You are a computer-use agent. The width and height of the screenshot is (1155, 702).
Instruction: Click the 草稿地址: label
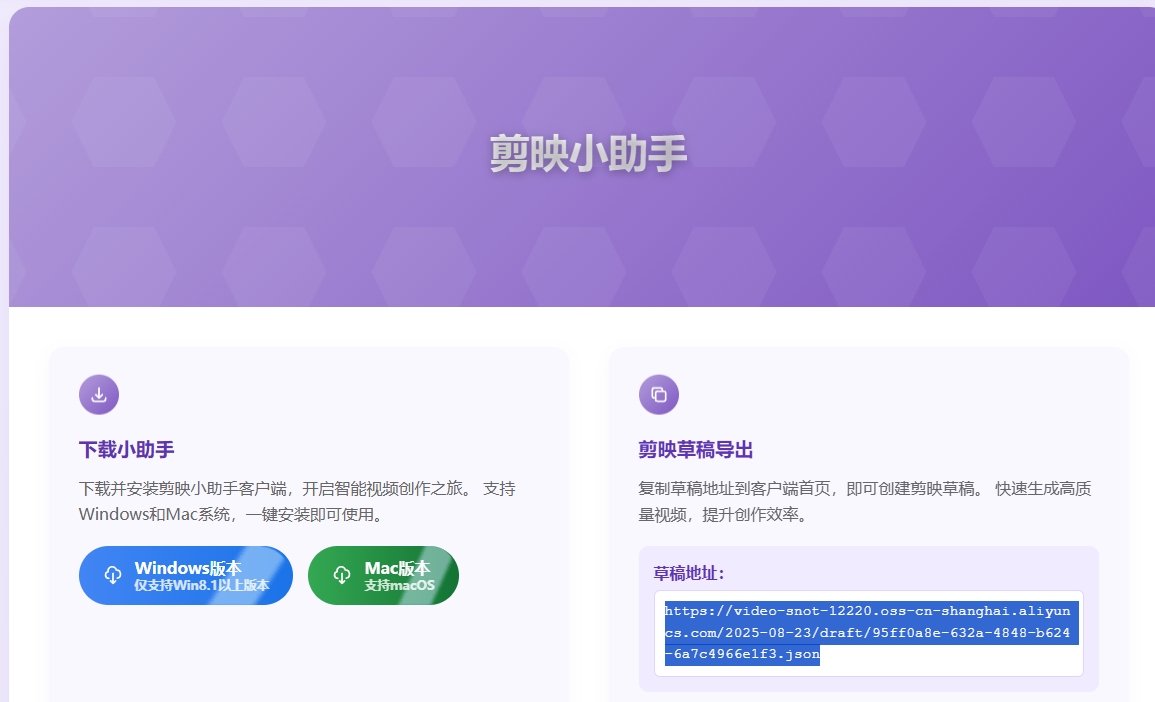[689, 573]
